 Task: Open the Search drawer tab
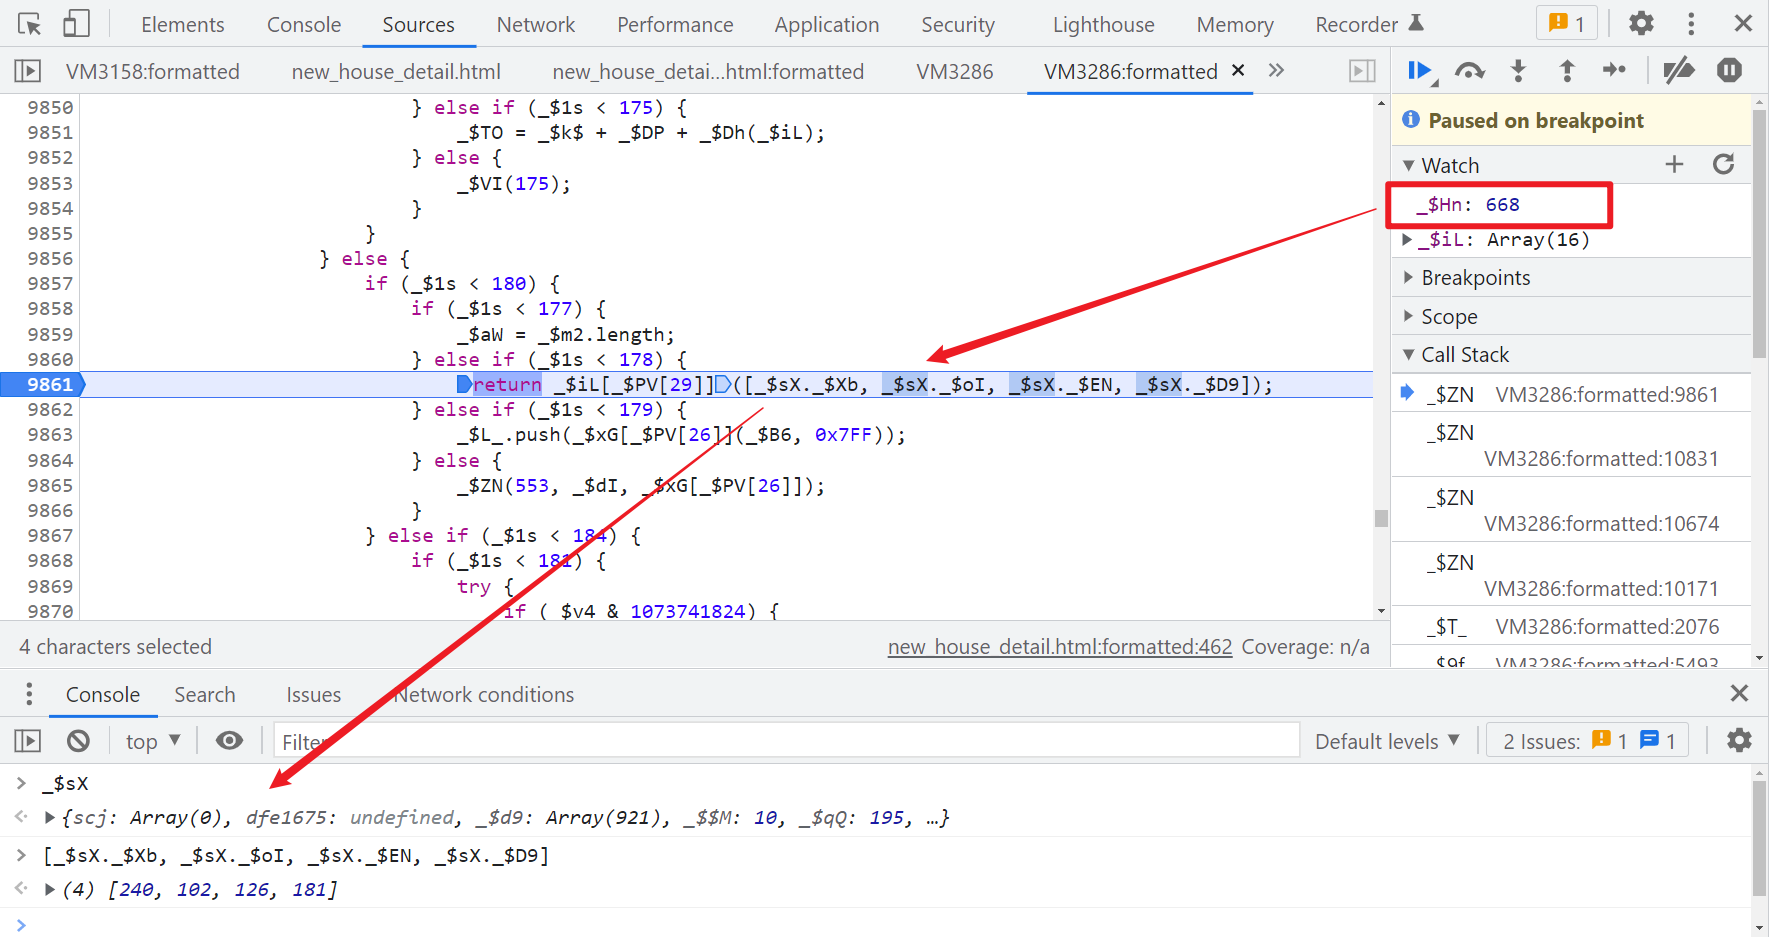click(205, 694)
